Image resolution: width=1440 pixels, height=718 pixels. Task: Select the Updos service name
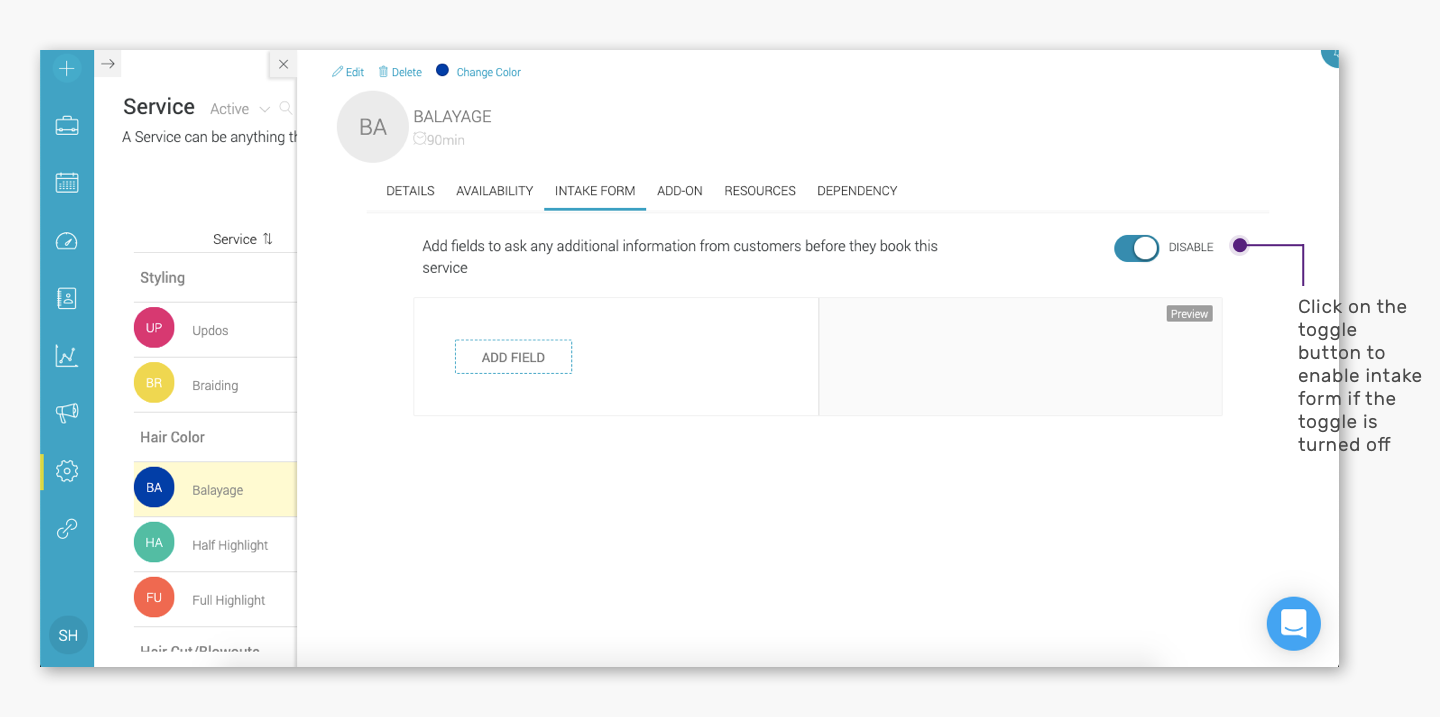(210, 330)
